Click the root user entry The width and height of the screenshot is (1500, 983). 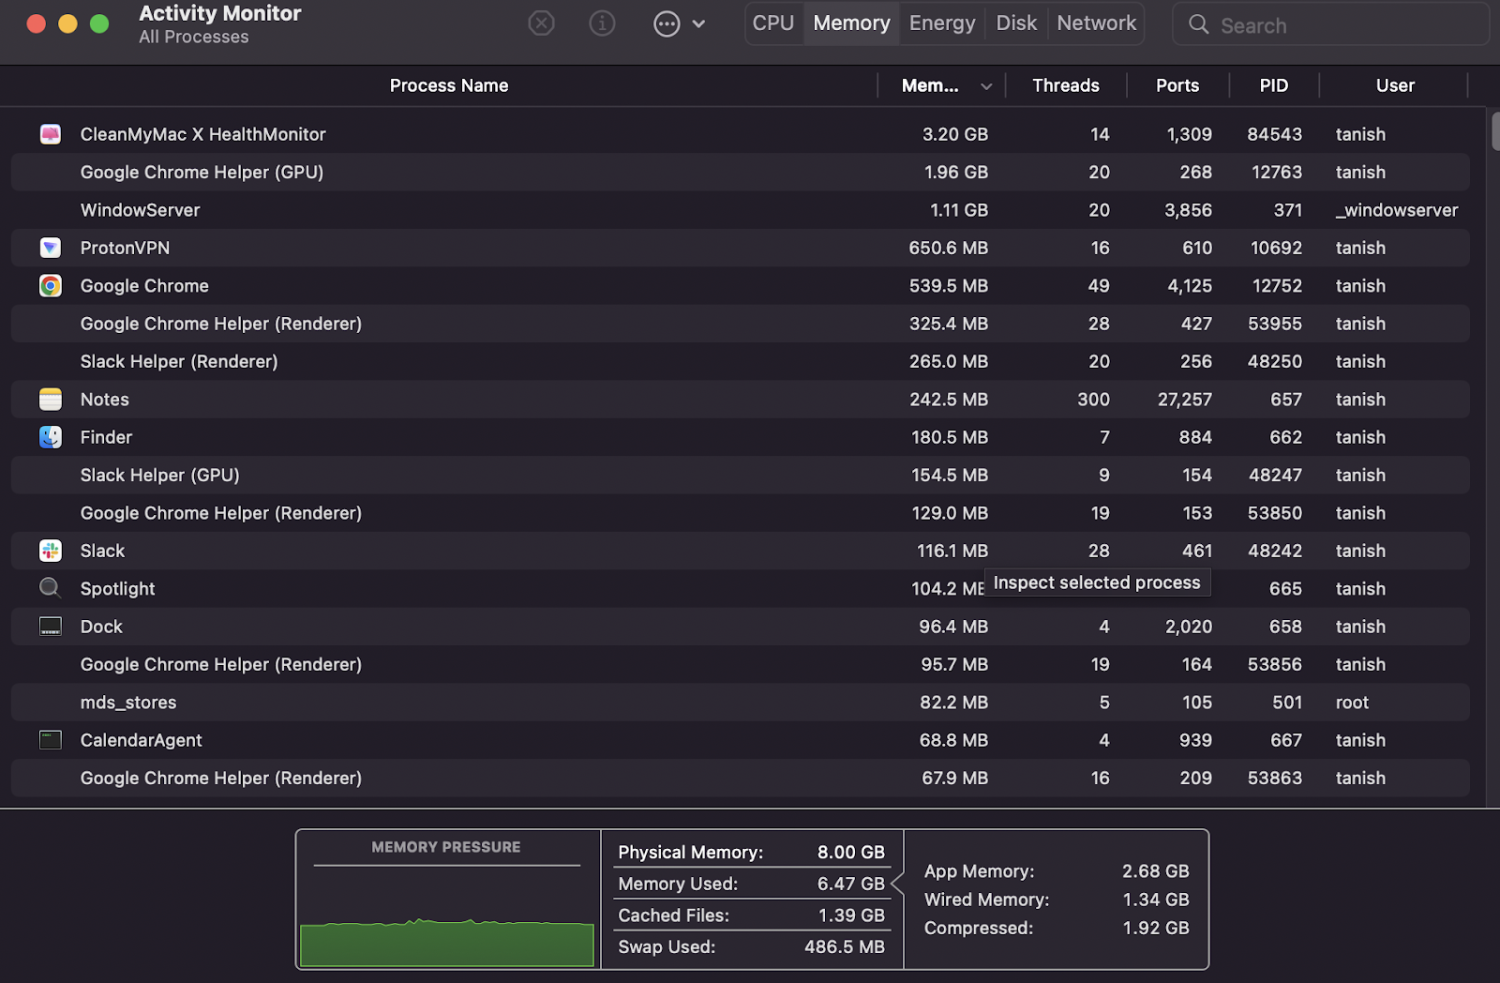1352,702
